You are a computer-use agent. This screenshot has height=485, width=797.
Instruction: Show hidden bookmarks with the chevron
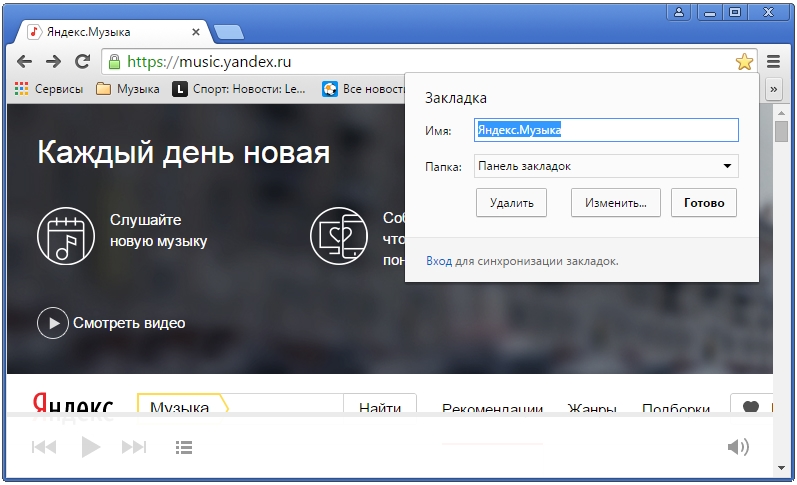(773, 89)
